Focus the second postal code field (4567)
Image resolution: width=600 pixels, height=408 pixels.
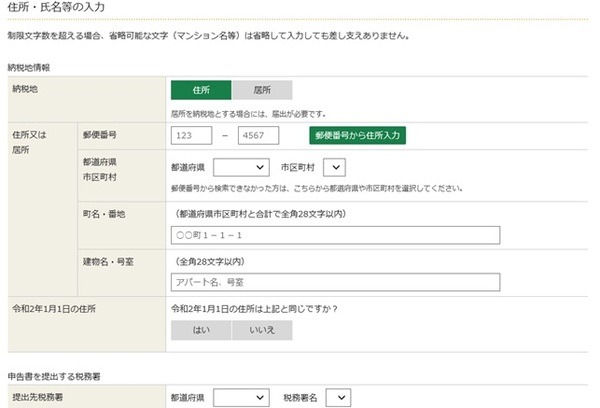tap(258, 135)
